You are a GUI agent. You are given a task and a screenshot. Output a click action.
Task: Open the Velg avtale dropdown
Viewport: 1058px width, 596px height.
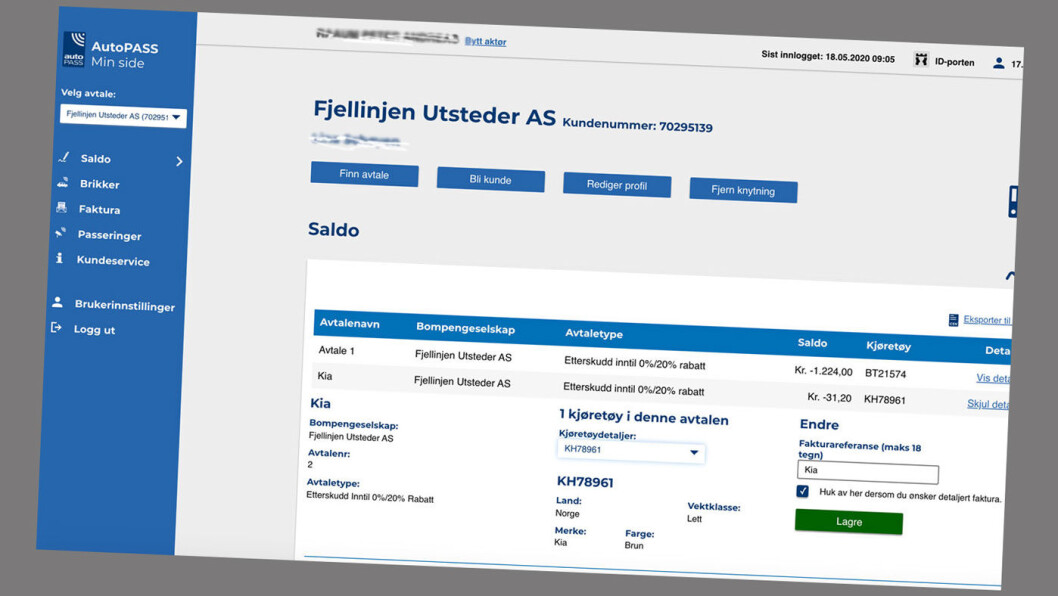(x=123, y=115)
